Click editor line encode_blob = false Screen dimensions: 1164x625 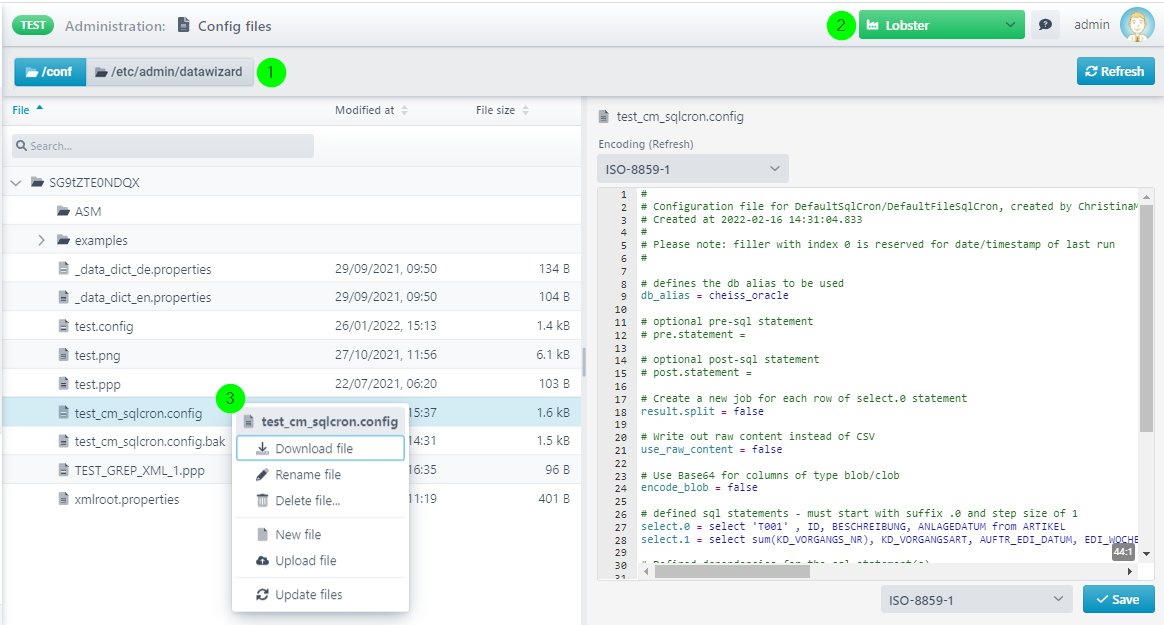(699, 488)
